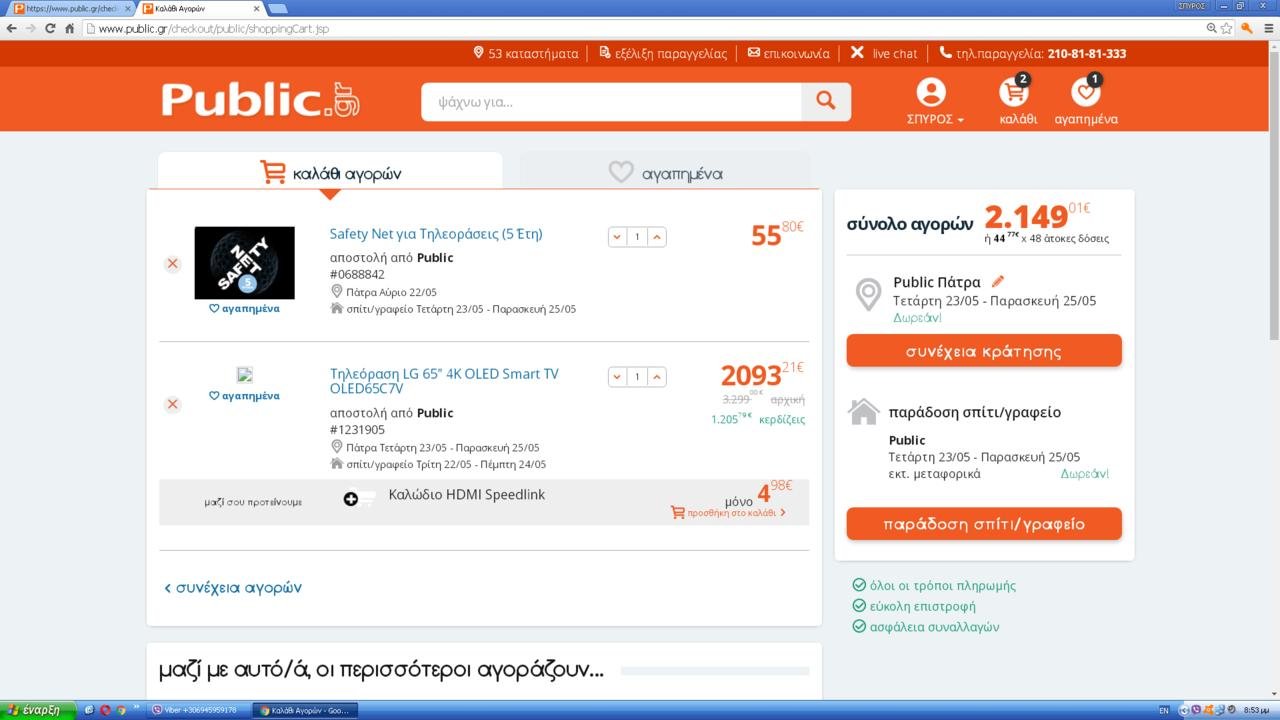Screen dimensions: 1280x720
Task: Open the αγαπημένα heart icon in header
Action: click(1086, 100)
